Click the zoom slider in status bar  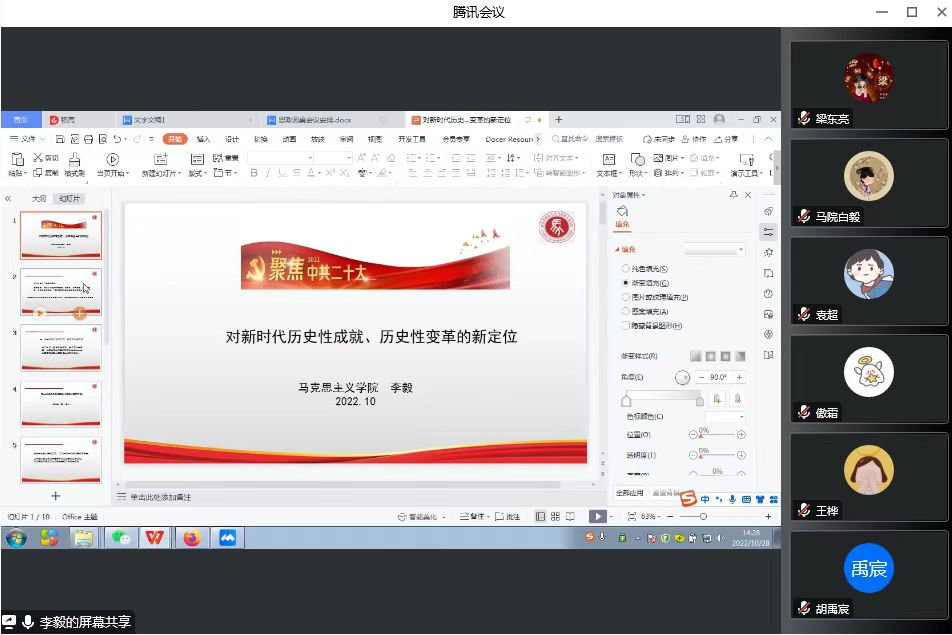(704, 516)
